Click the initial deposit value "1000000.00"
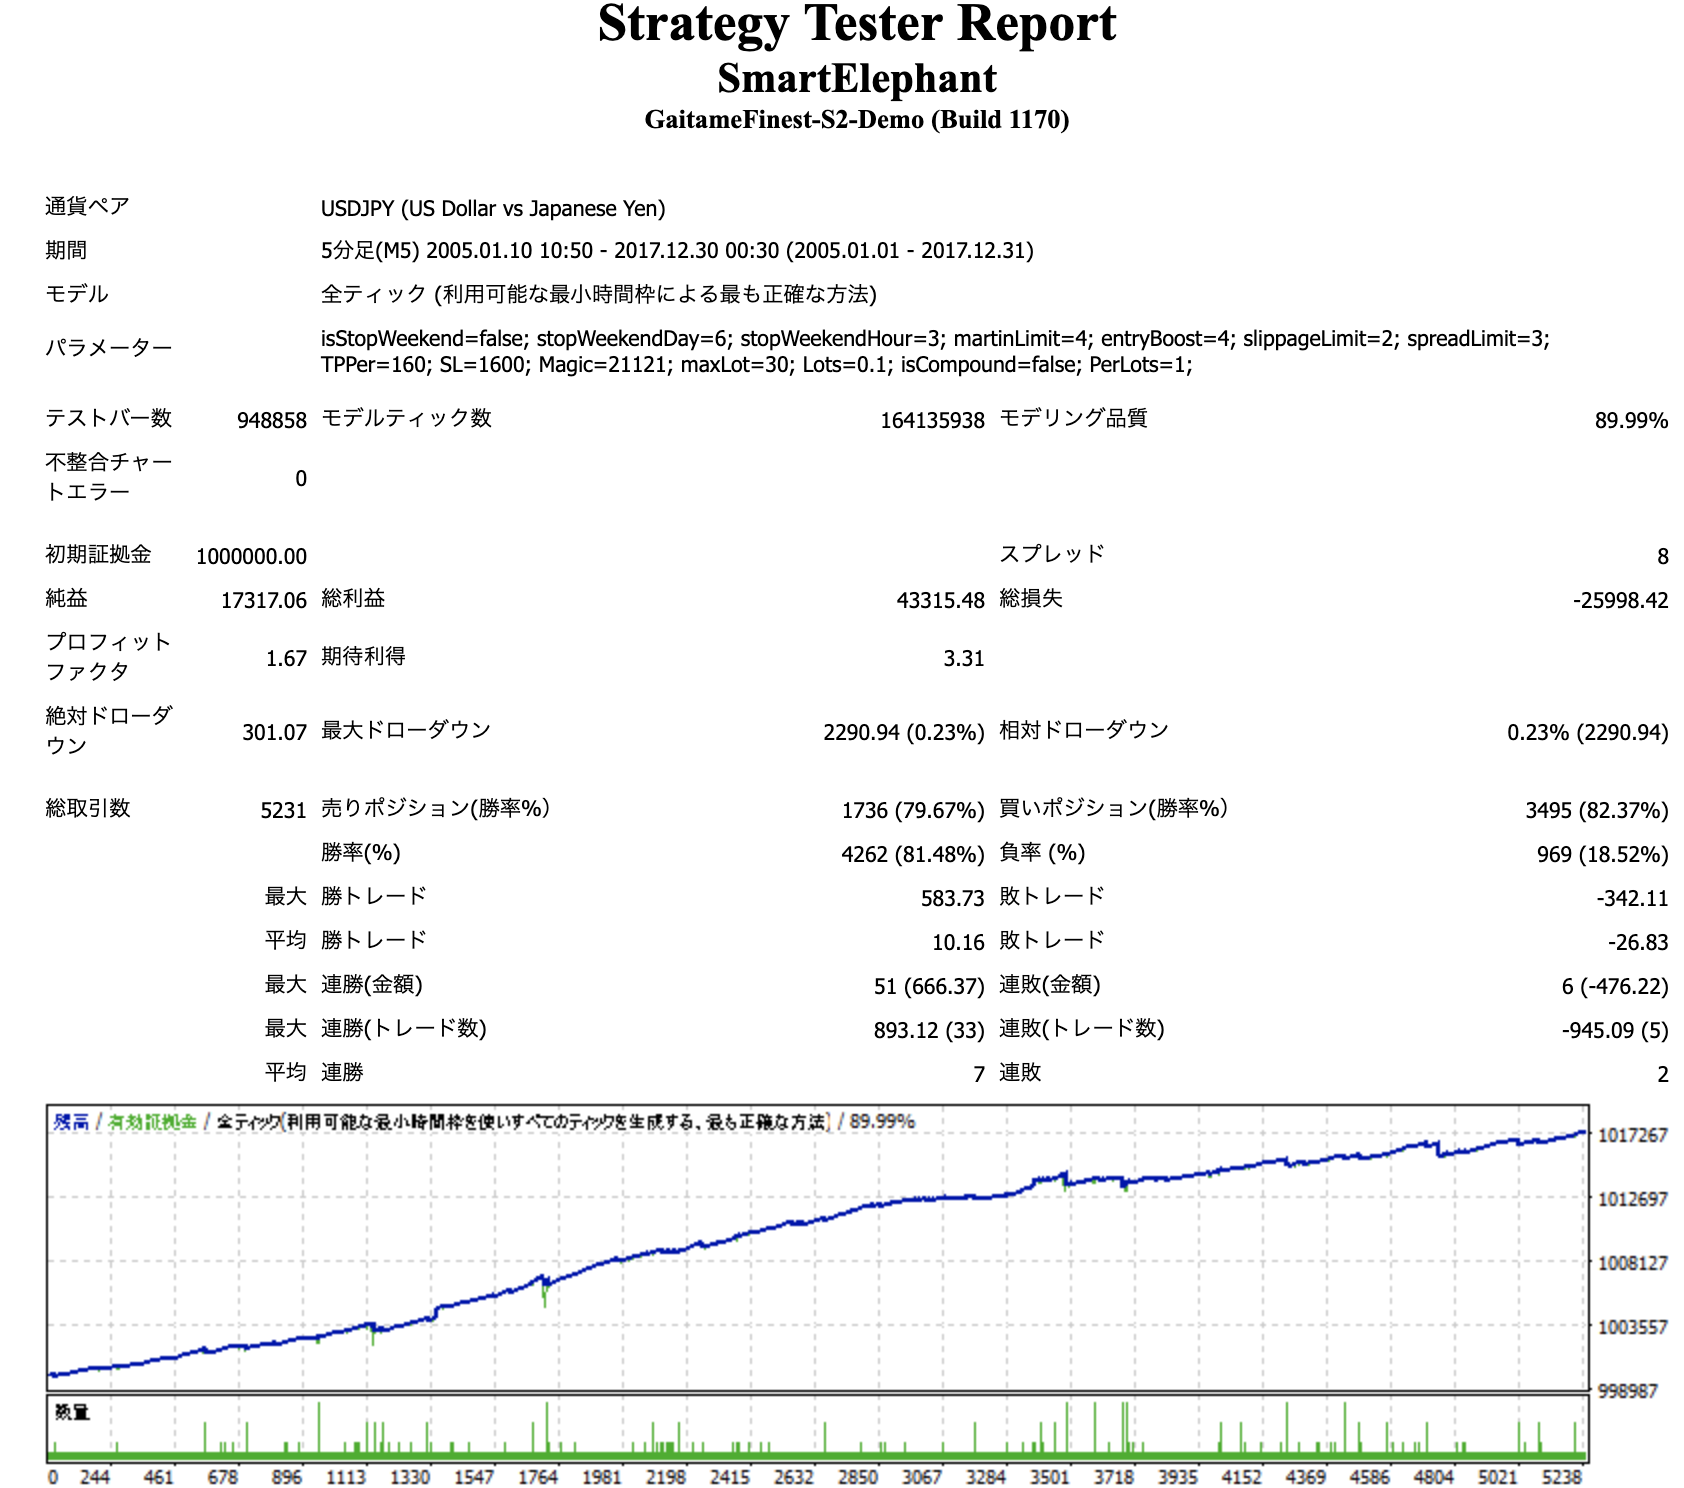 [251, 556]
